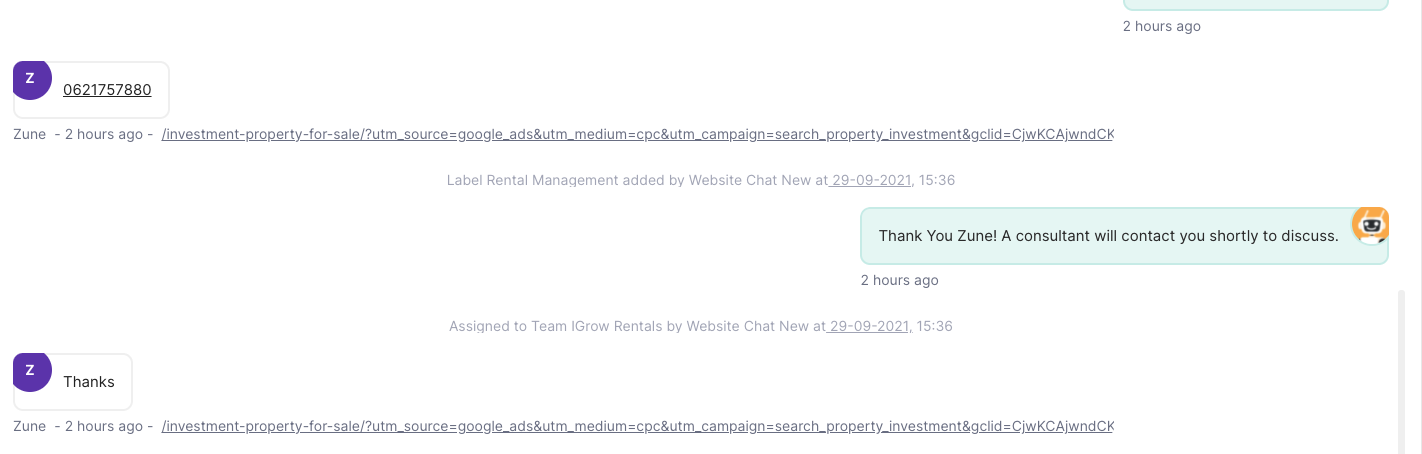1422x454 pixels.
Task: Select the 'Thank You Zune!' bot message bubble
Action: (1124, 236)
